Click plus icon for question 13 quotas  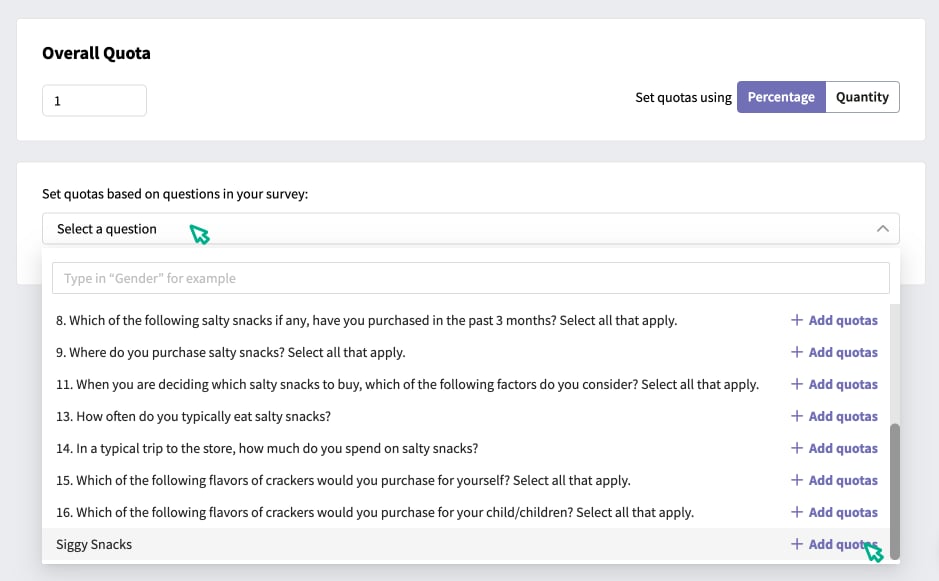tap(796, 416)
